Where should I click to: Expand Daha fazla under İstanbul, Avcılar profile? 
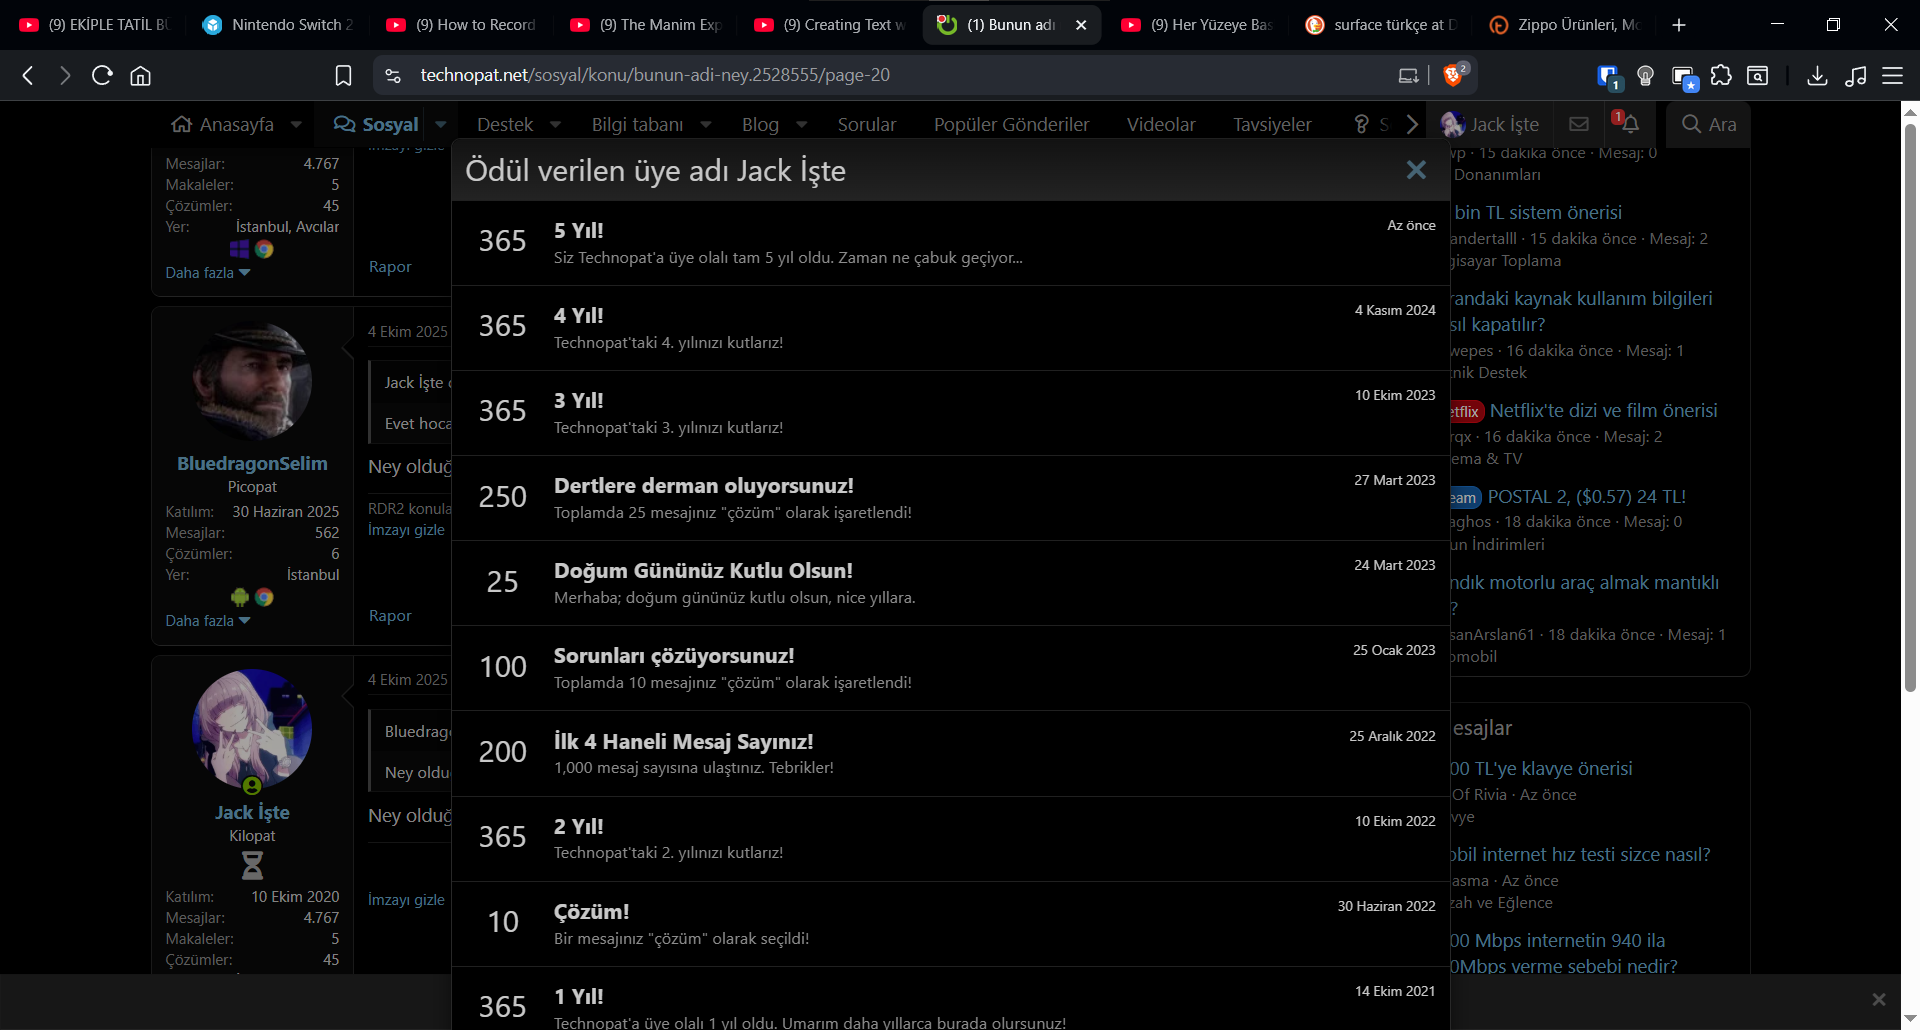208,272
